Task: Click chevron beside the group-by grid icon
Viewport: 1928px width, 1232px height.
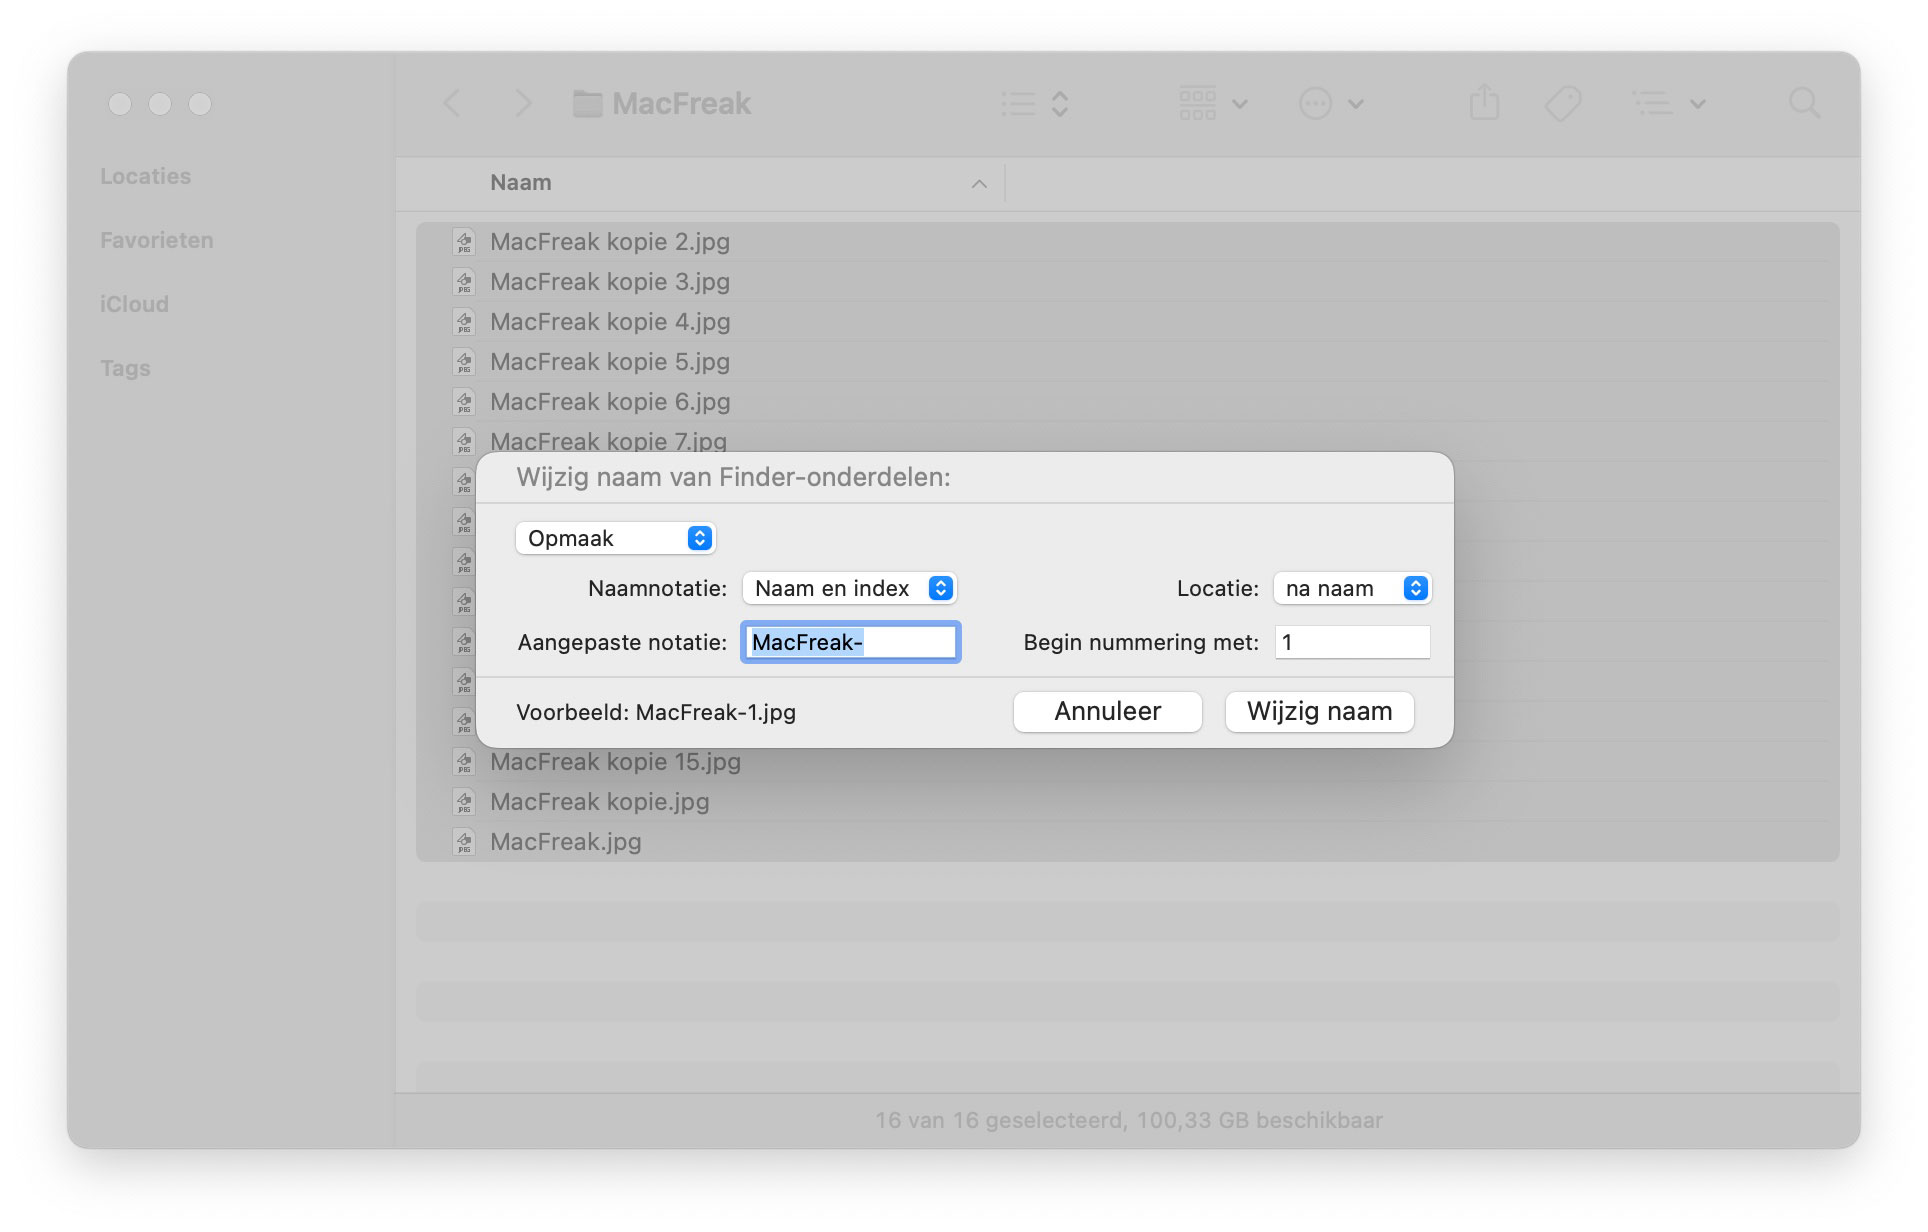Action: (x=1240, y=104)
